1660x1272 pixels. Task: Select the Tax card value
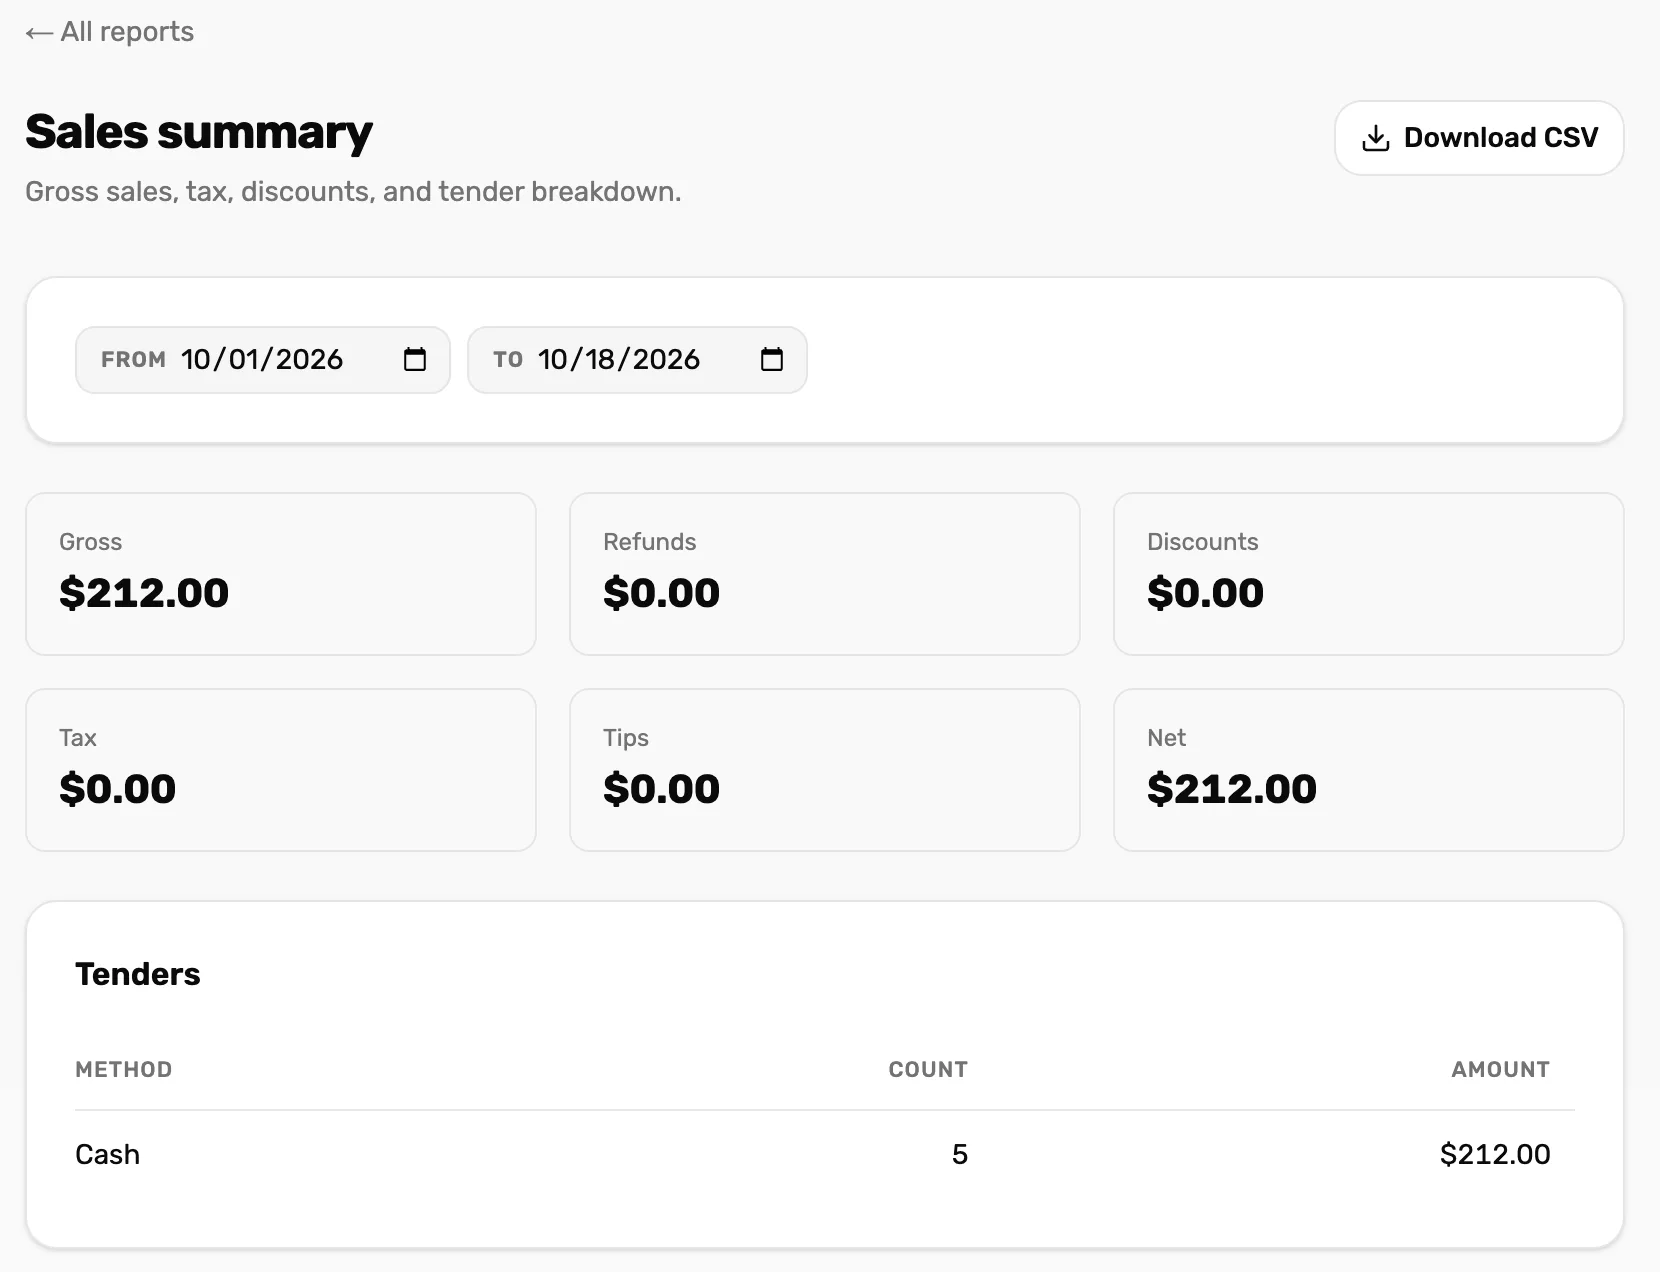pos(117,789)
